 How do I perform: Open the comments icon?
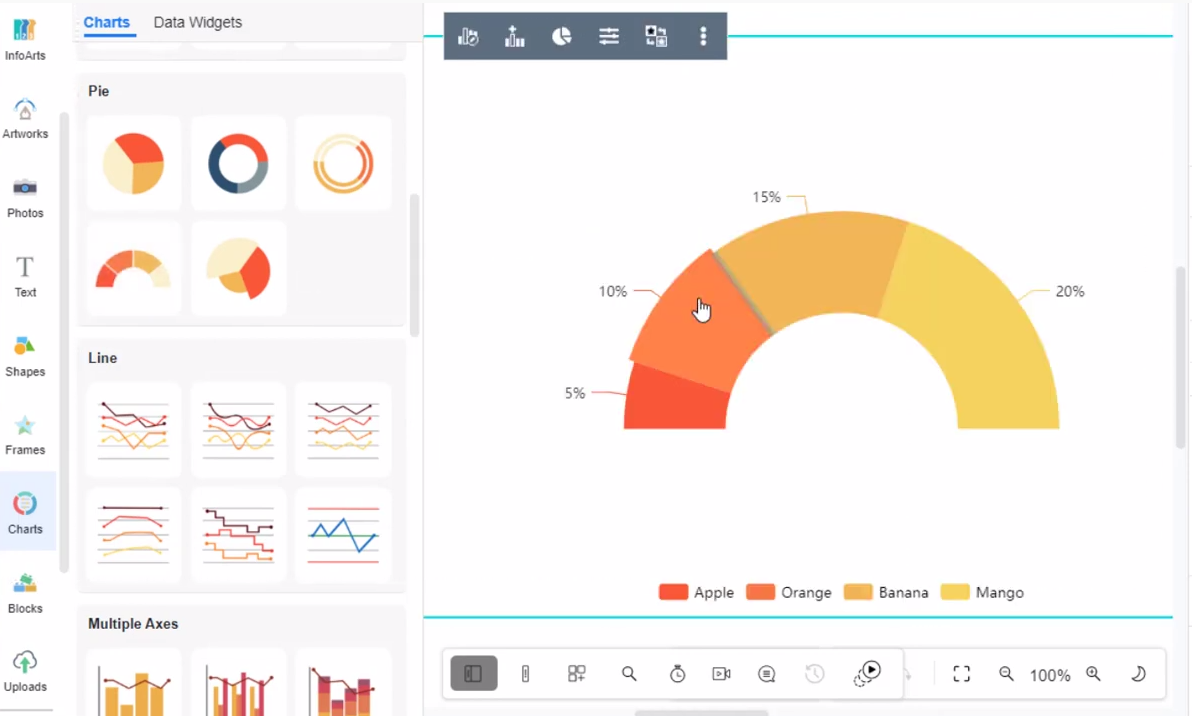tap(766, 674)
